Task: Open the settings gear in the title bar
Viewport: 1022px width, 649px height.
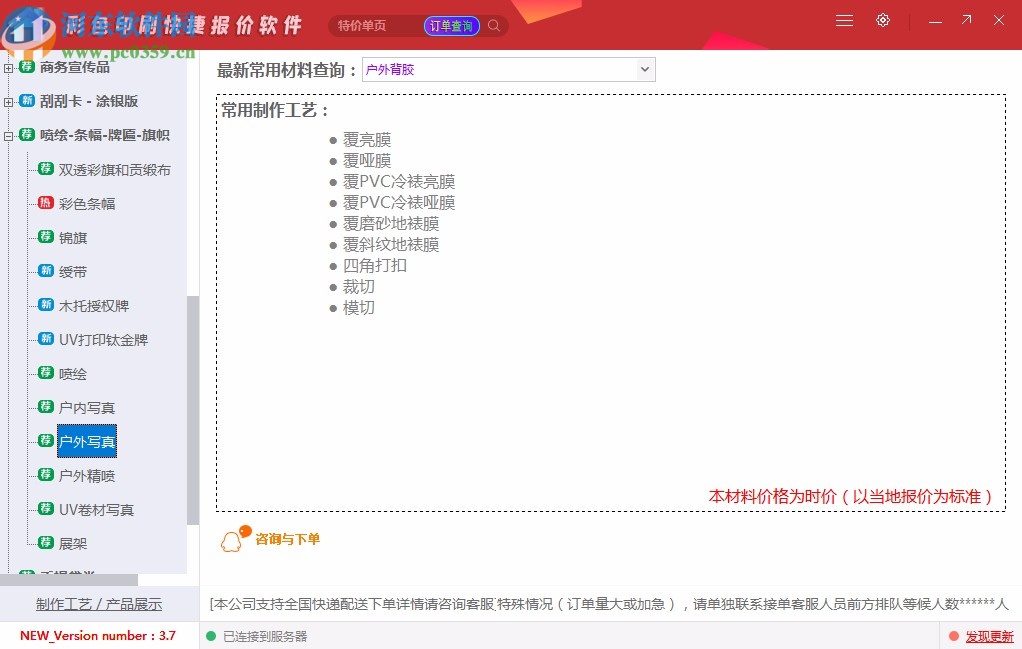Action: (882, 20)
